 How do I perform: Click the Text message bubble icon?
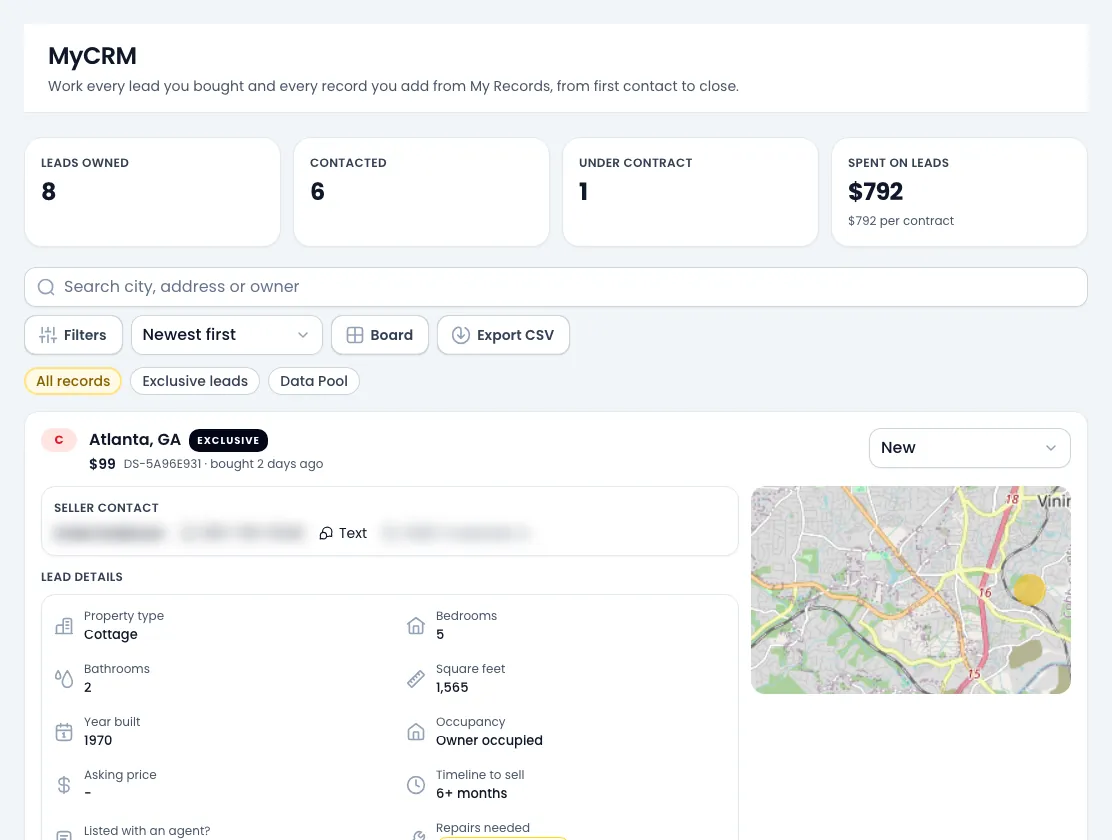(326, 533)
